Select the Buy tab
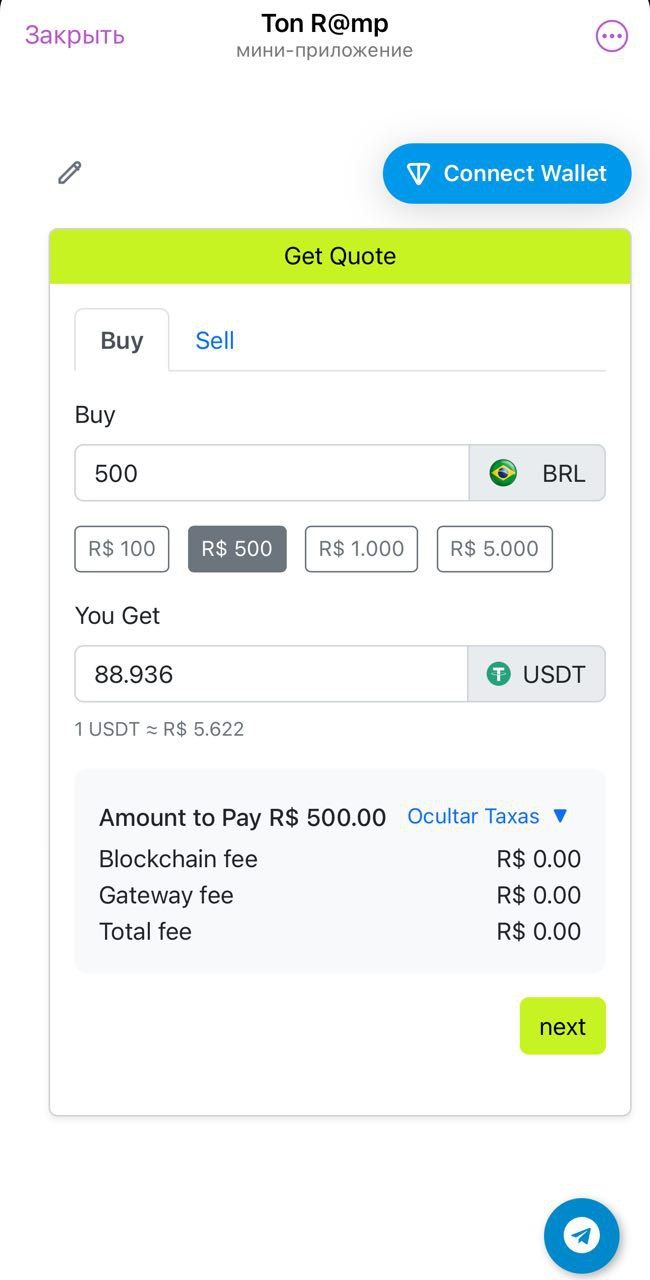This screenshot has width=650, height=1280. tap(121, 340)
